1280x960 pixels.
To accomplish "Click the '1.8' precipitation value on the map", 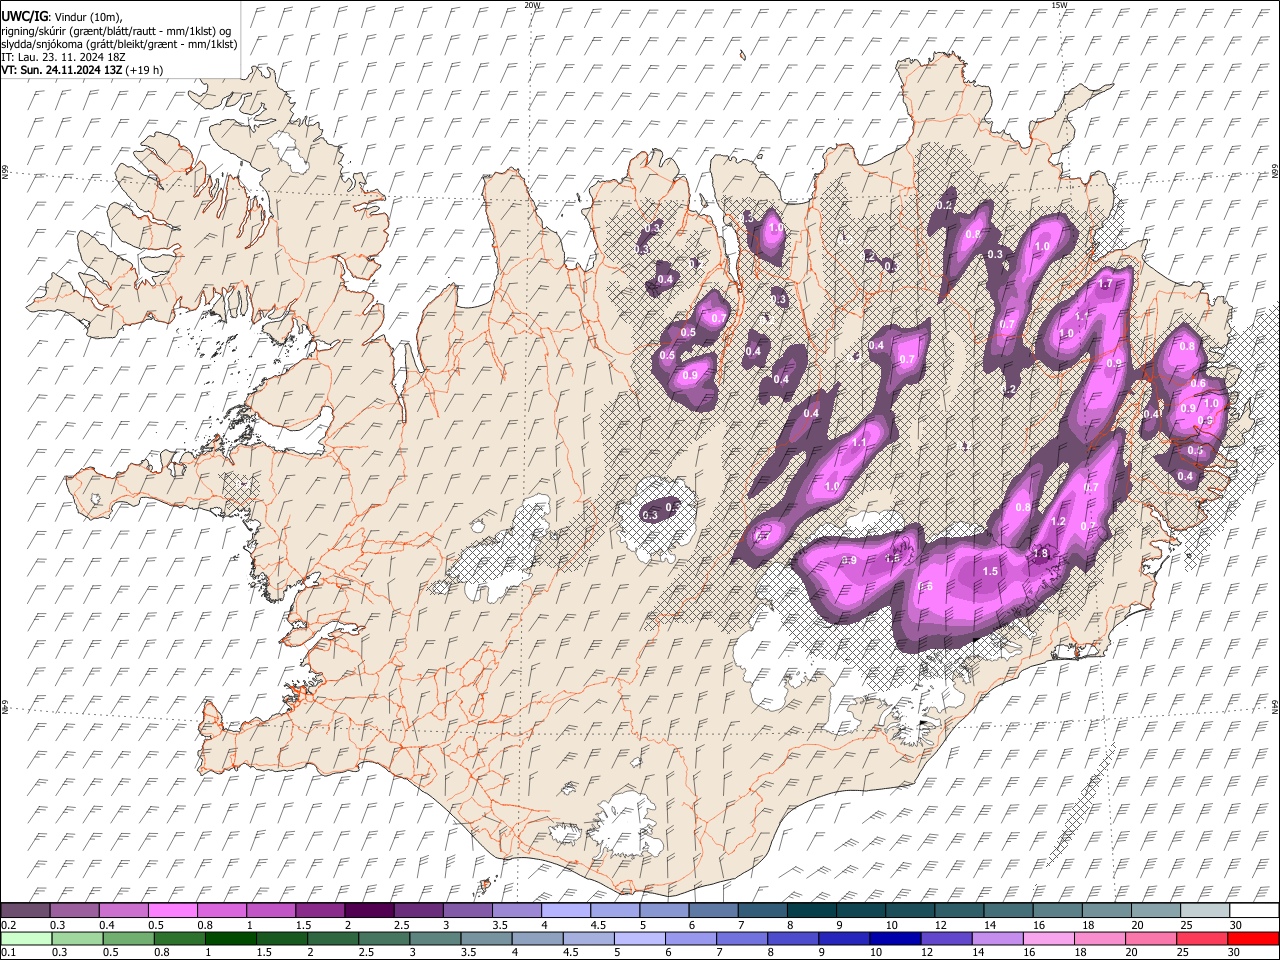I will tap(1040, 553).
